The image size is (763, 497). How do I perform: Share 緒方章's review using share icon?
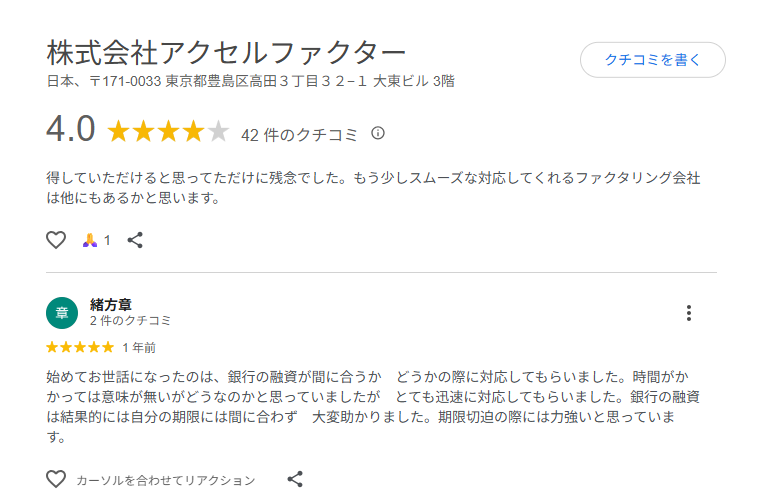[x=295, y=479]
